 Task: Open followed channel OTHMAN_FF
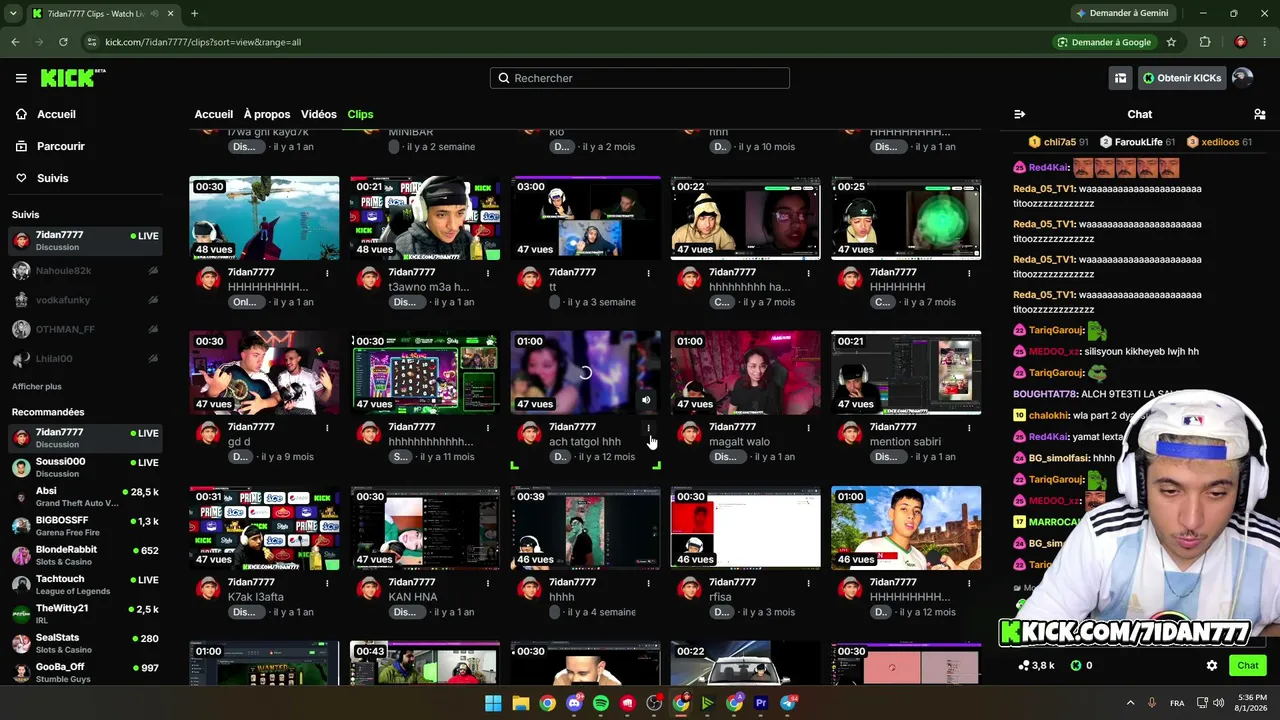pyautogui.click(x=85, y=329)
